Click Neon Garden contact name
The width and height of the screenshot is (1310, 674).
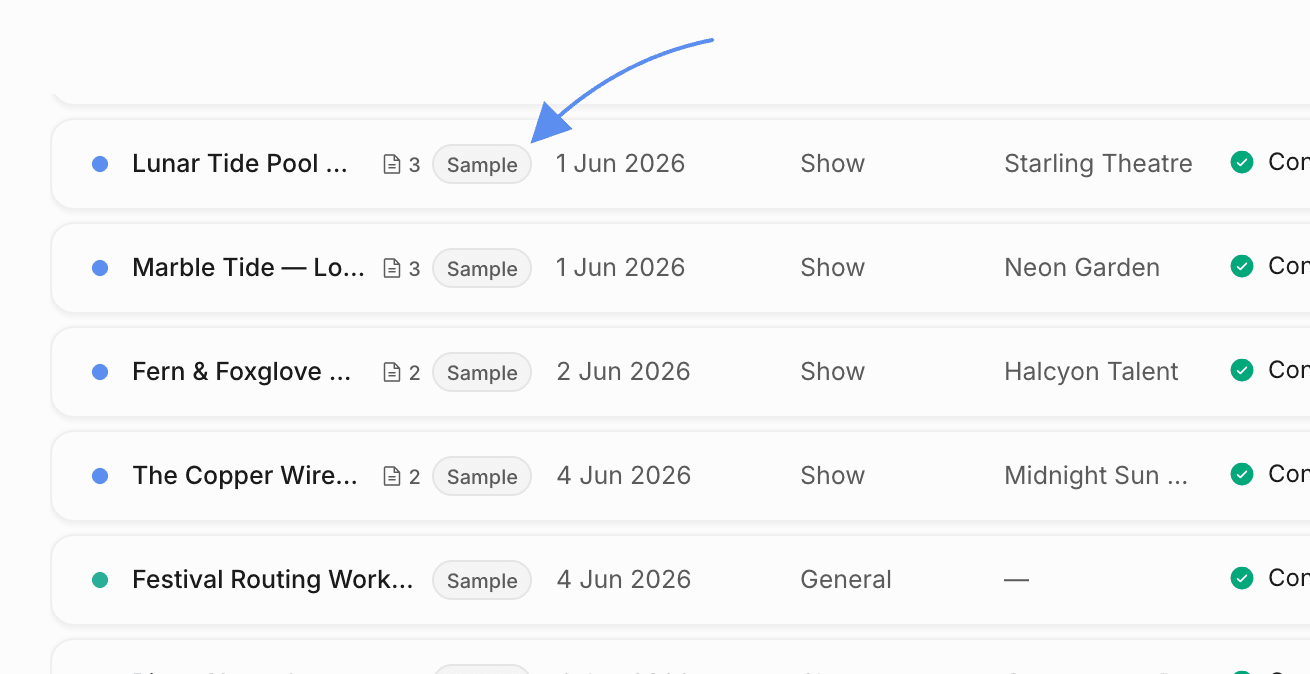[x=1082, y=268]
